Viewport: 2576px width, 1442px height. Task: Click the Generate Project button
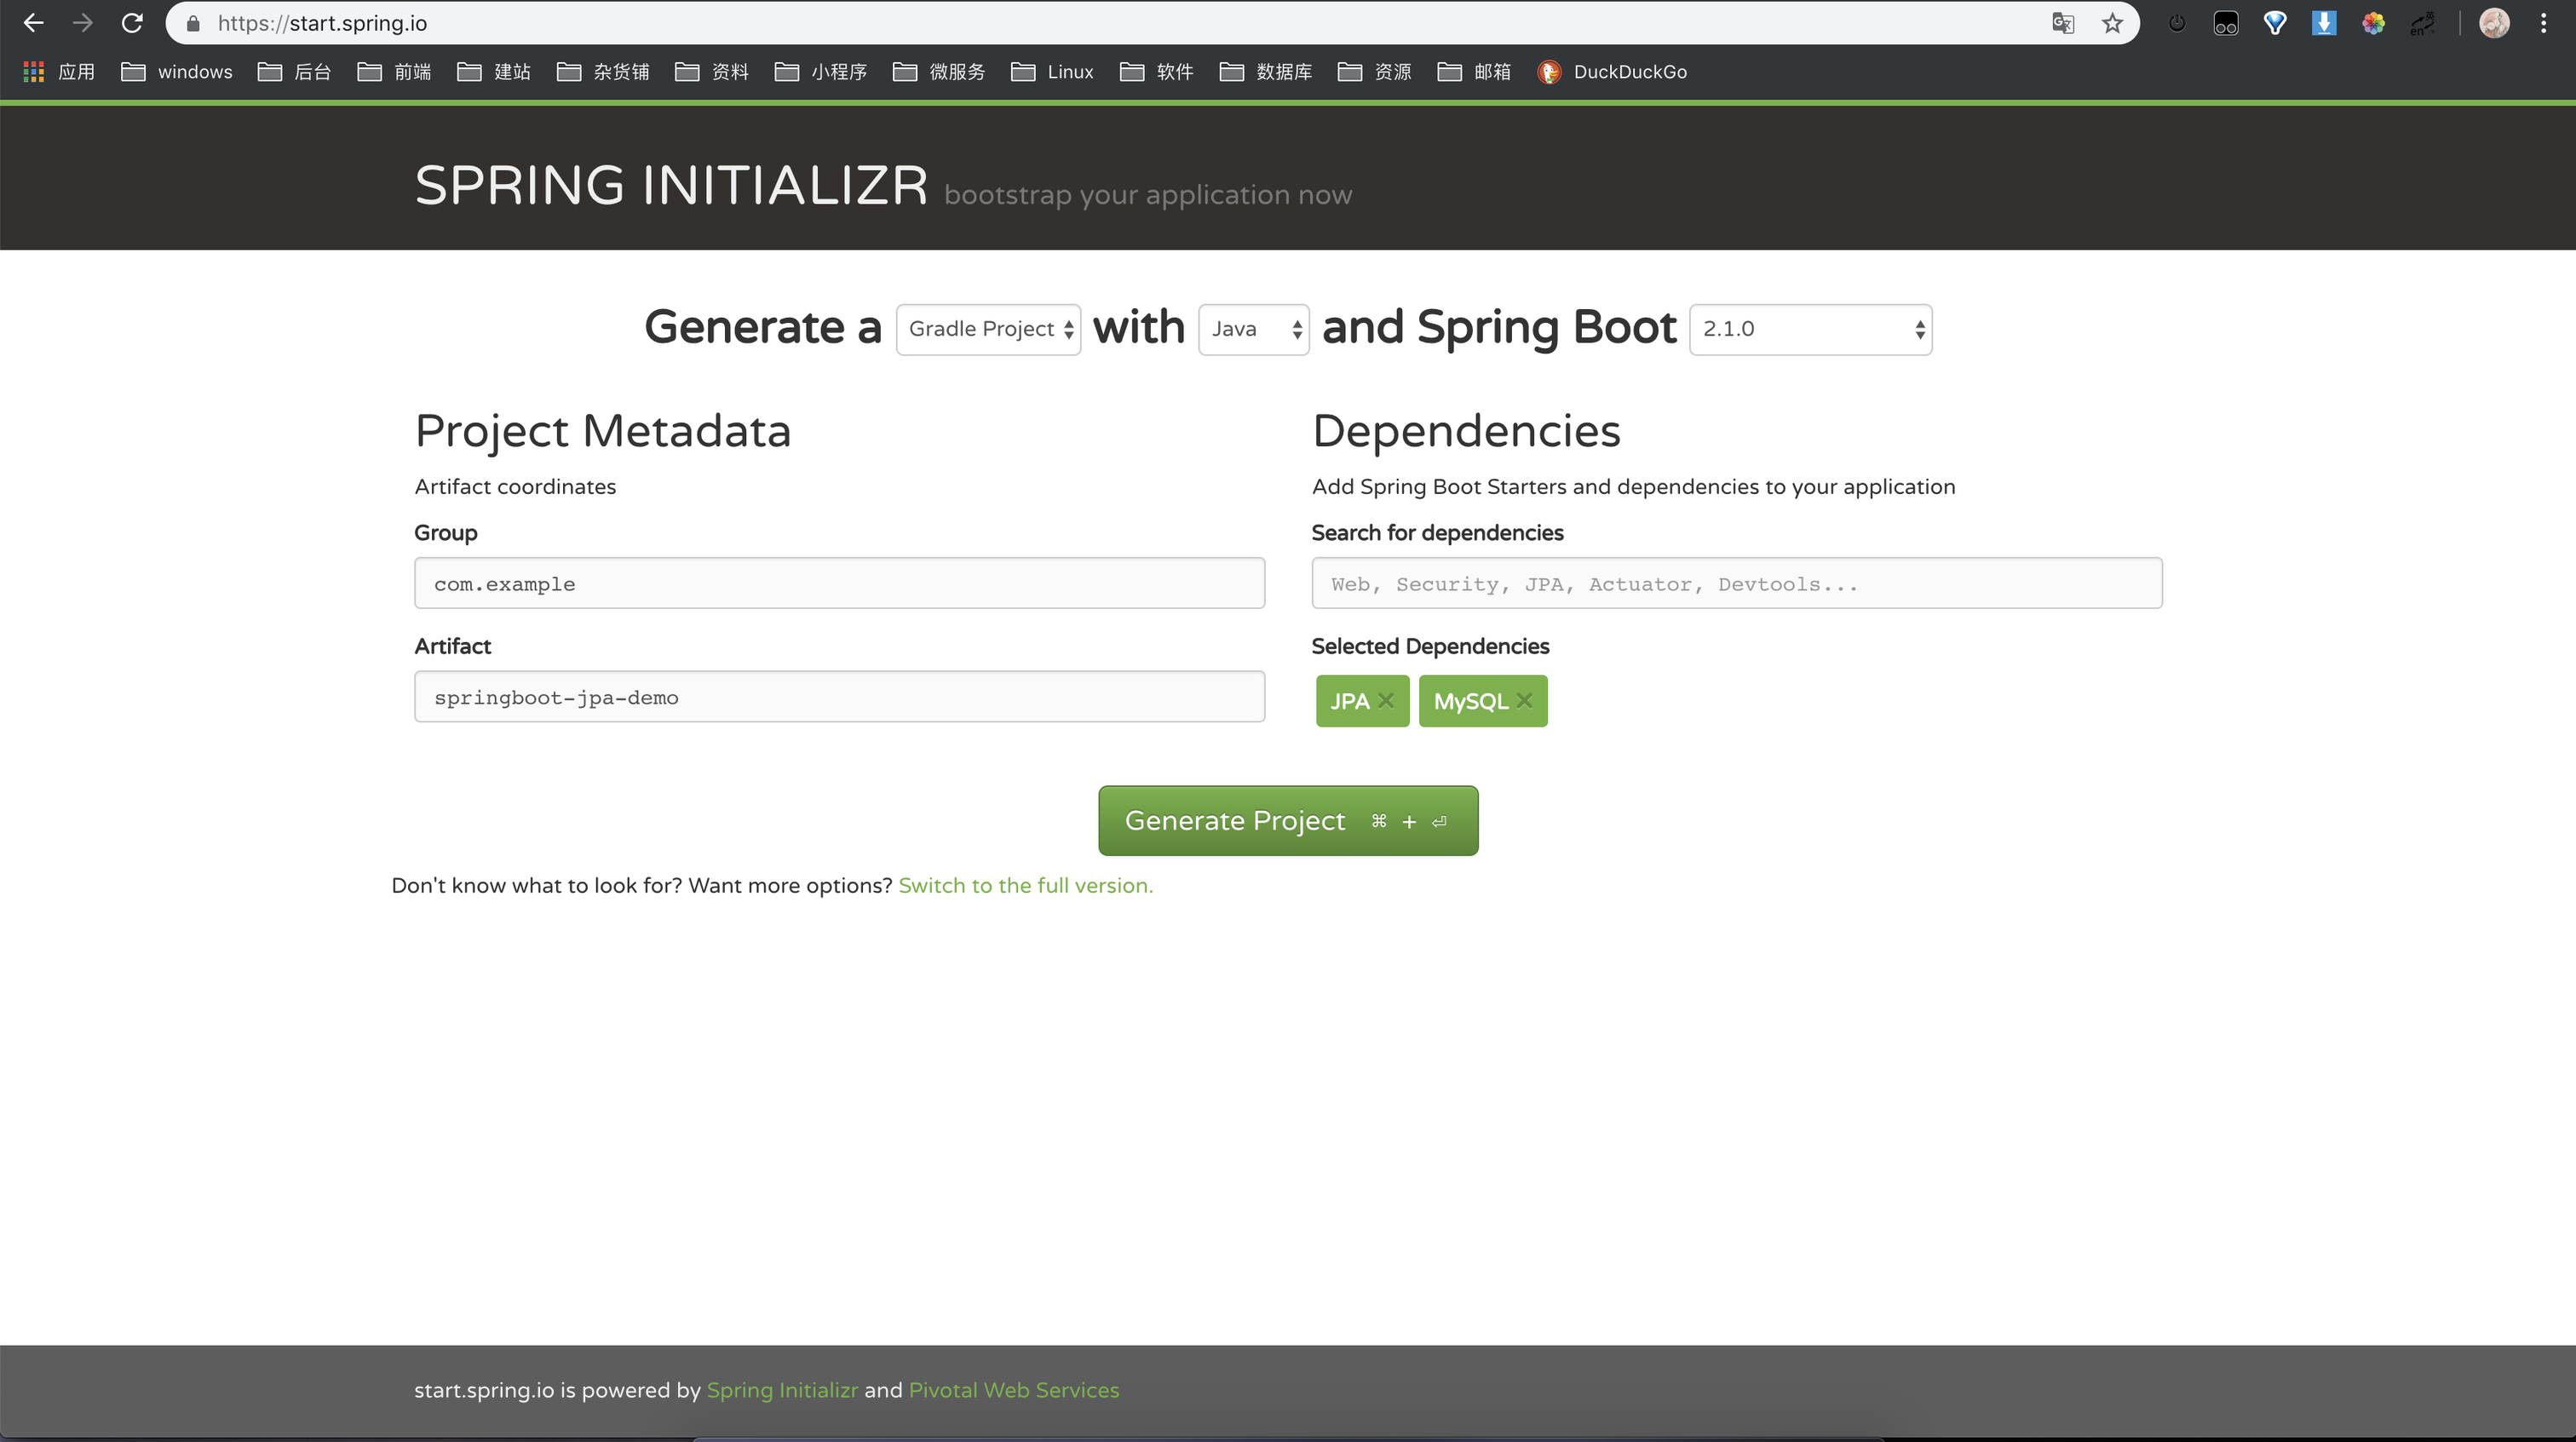[x=1288, y=821]
